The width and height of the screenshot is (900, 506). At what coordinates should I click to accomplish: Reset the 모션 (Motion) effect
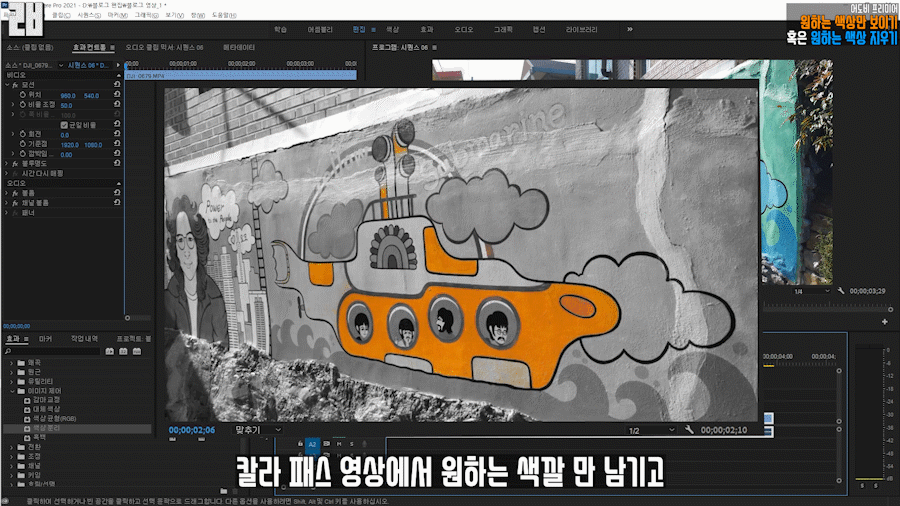pos(117,84)
